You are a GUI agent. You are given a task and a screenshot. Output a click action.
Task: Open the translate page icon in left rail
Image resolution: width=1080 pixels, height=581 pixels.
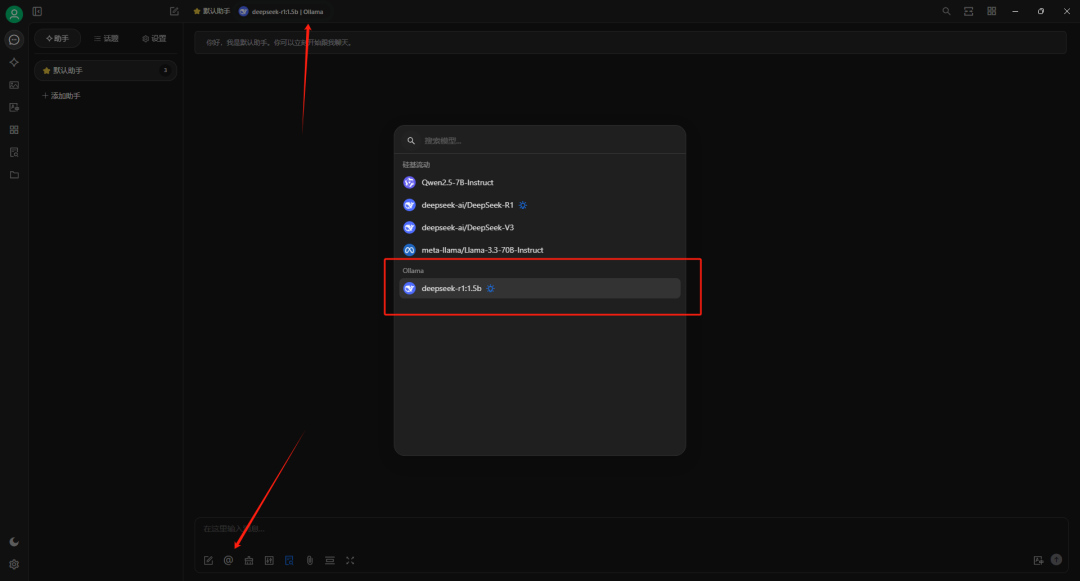(14, 107)
